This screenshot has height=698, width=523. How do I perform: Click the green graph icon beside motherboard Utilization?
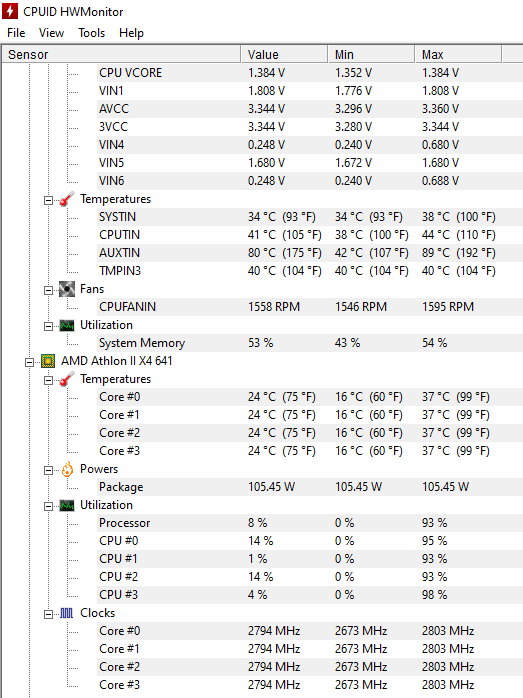click(67, 326)
